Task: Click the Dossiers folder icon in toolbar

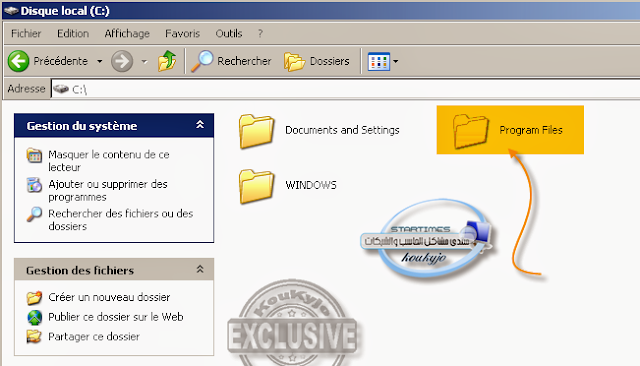Action: [294, 62]
